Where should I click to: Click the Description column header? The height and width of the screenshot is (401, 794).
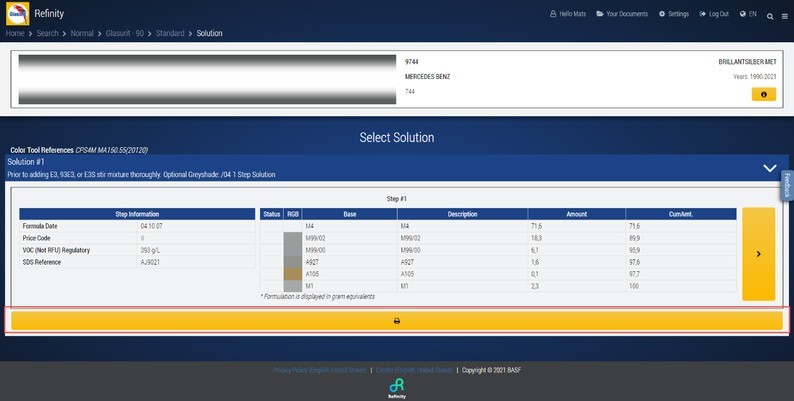coord(462,214)
